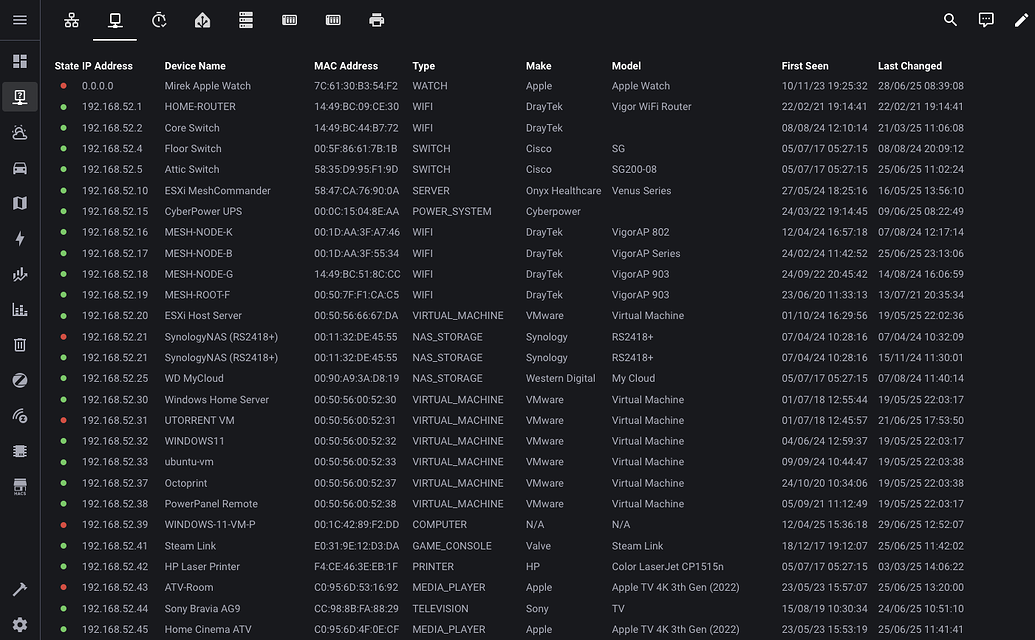Select the ESXi Host Server device name
Image resolution: width=1035 pixels, height=640 pixels.
tap(203, 315)
